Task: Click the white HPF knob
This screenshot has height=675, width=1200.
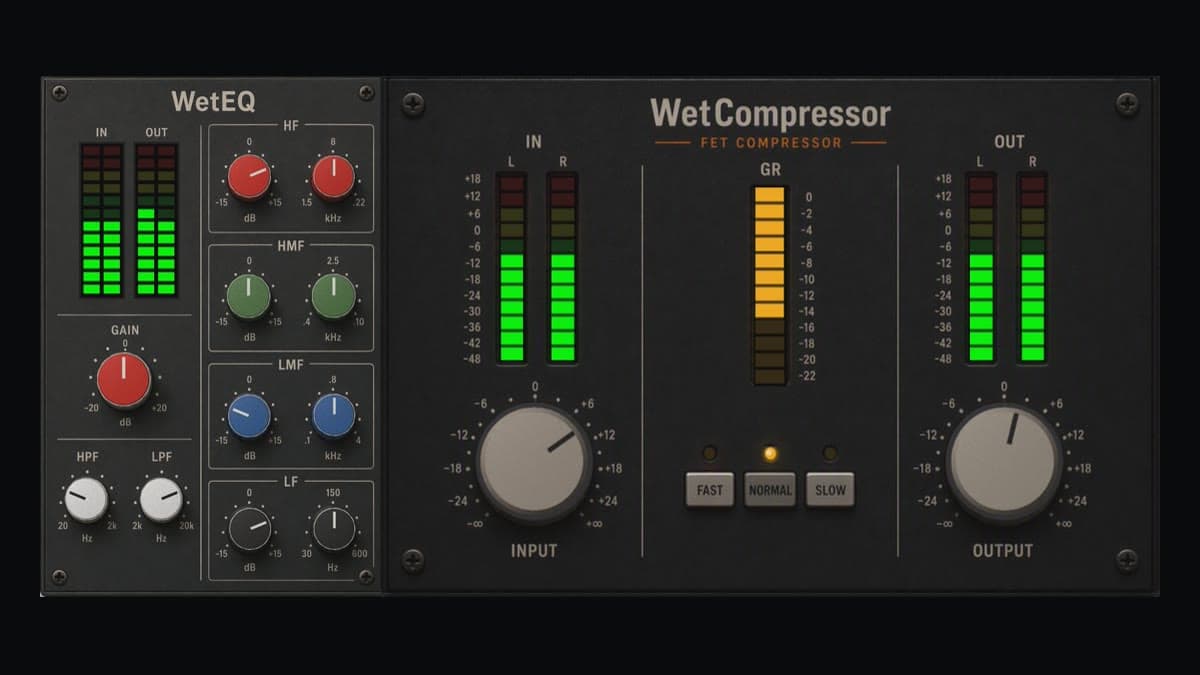Action: point(86,499)
